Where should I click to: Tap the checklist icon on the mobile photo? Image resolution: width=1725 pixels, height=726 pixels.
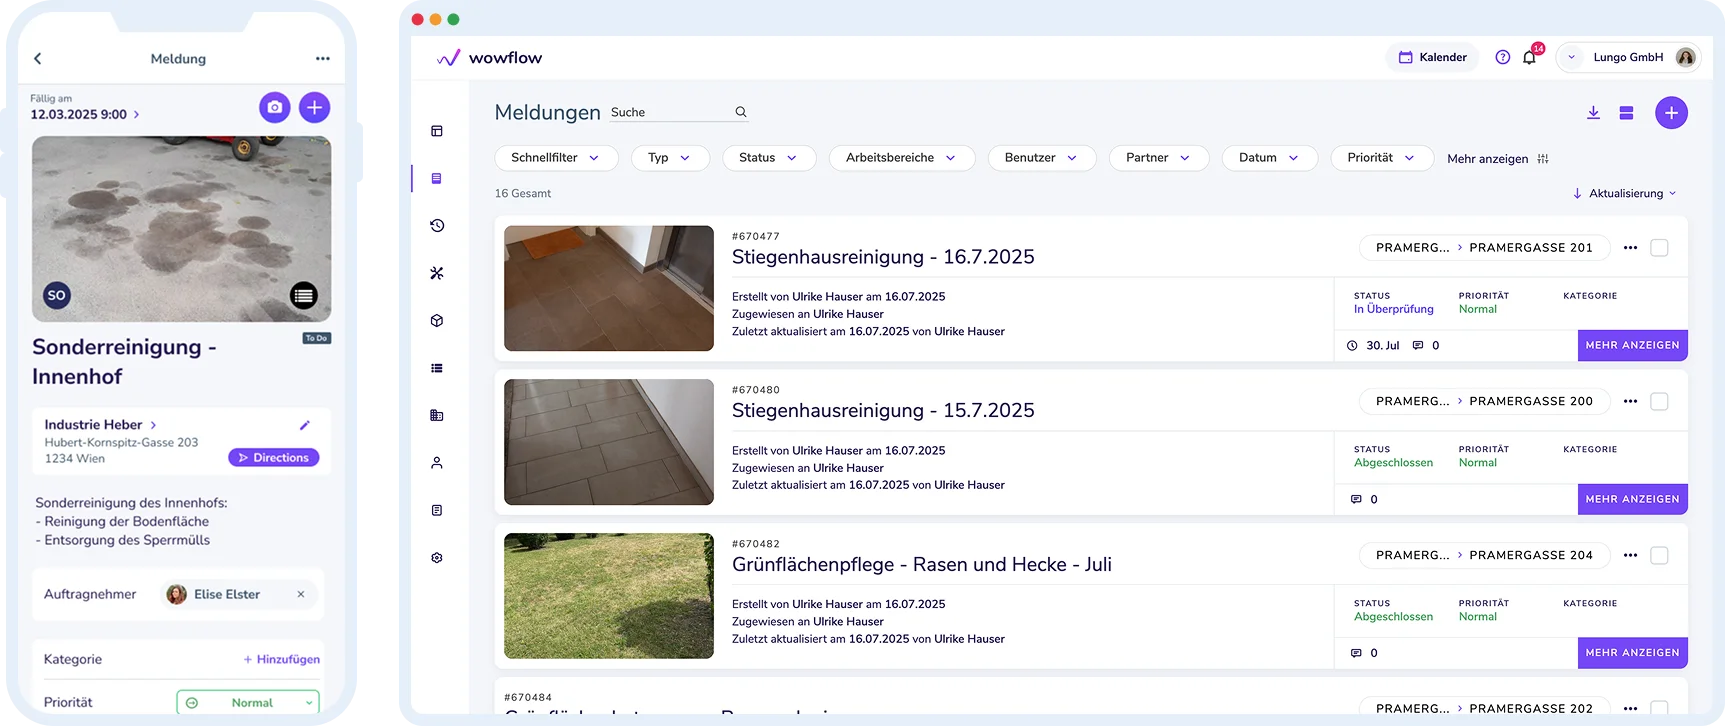pos(304,295)
